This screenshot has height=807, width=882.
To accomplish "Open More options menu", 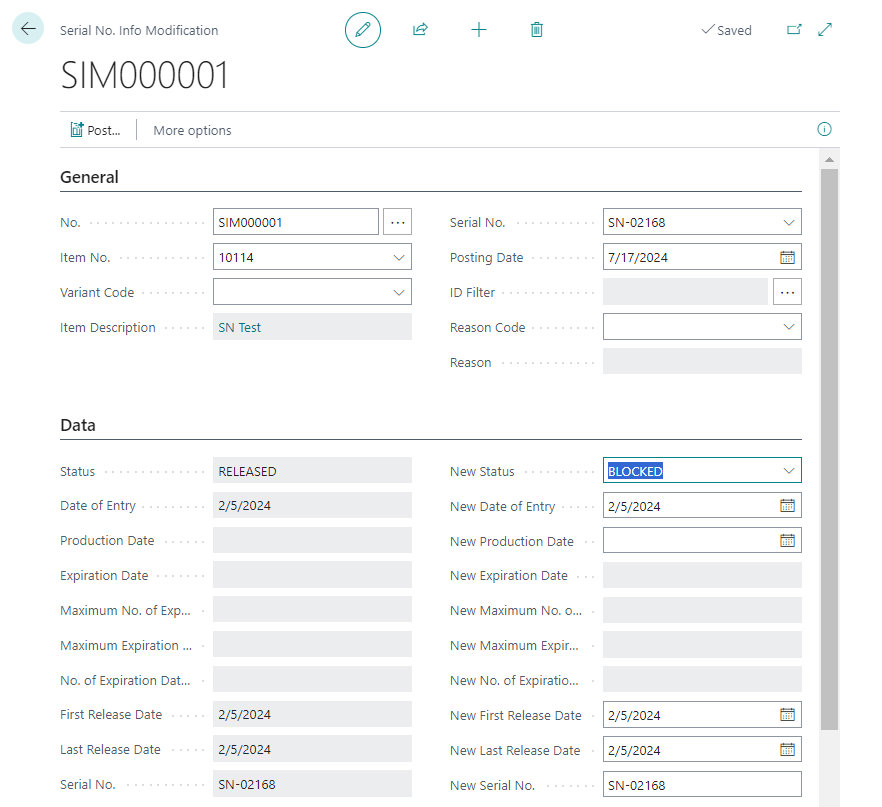I will pyautogui.click(x=192, y=130).
